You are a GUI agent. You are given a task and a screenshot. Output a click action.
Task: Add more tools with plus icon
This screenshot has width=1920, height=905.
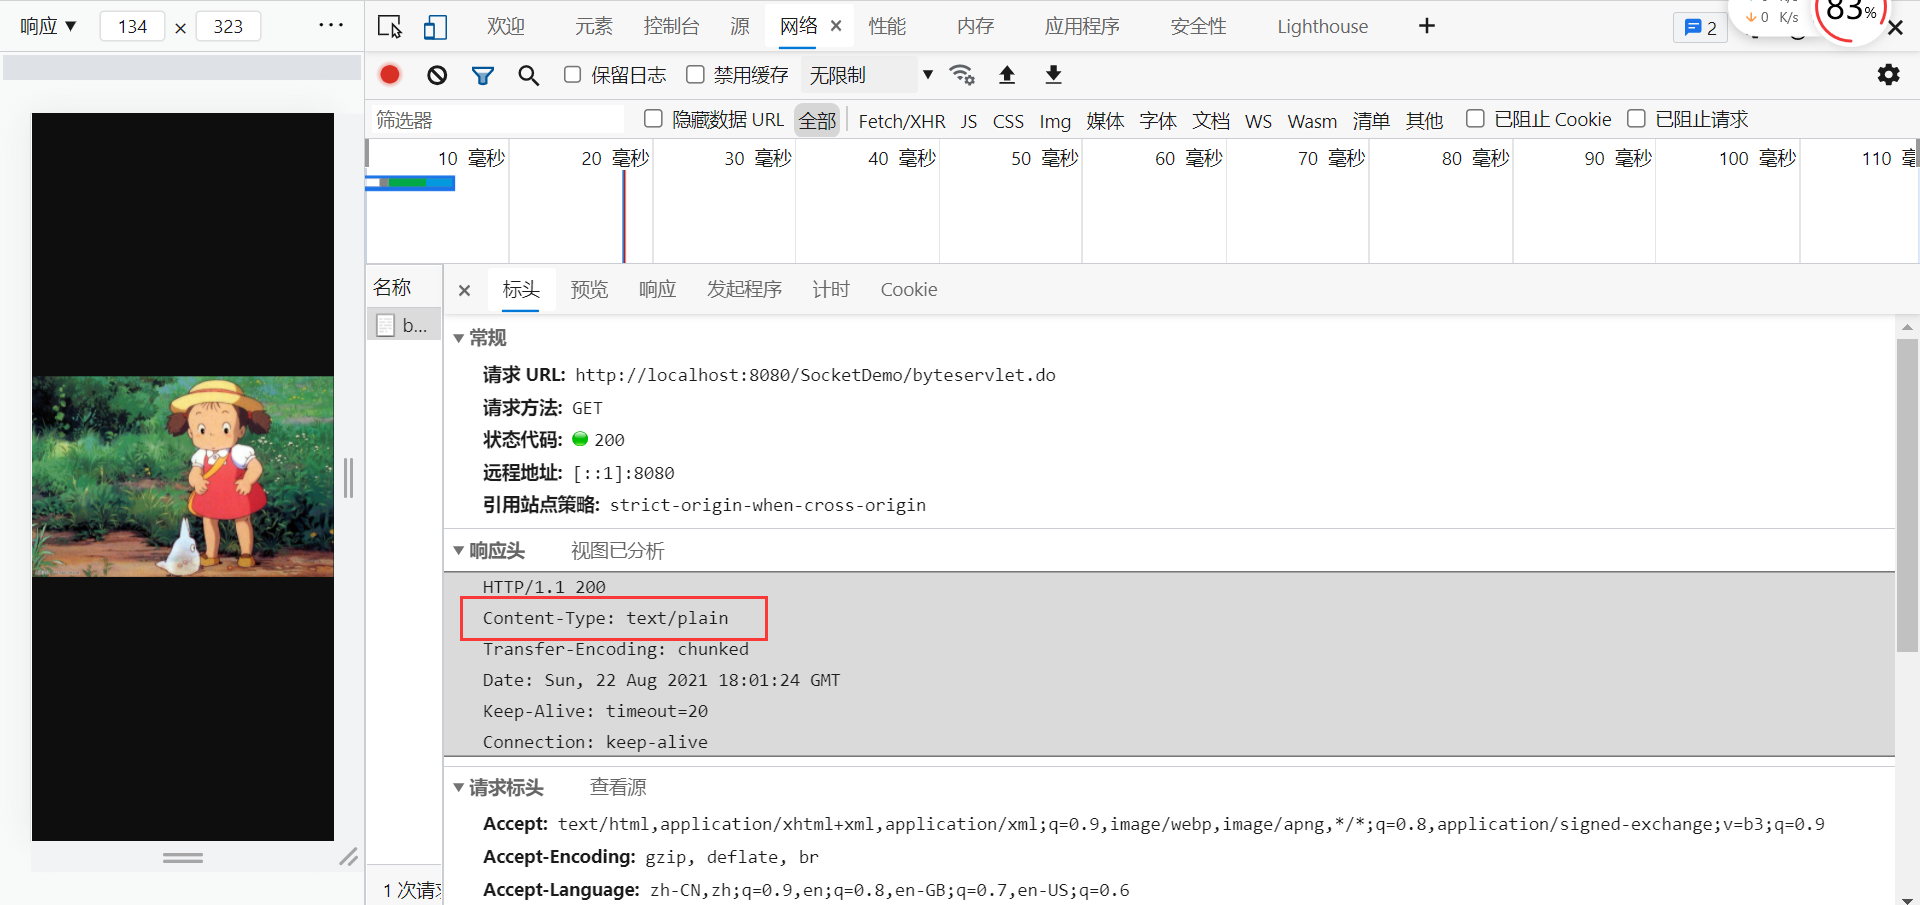[1427, 26]
